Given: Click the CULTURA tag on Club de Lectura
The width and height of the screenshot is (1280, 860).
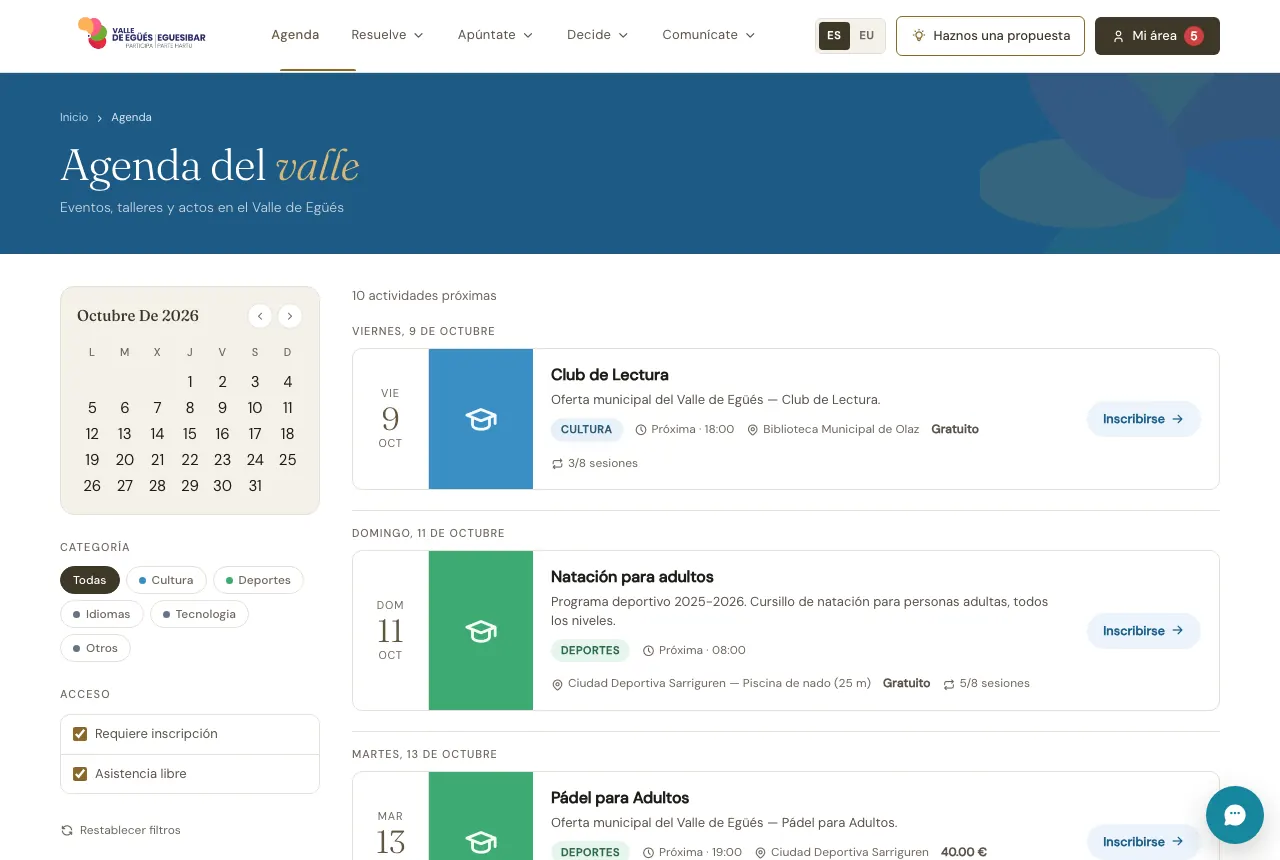Looking at the screenshot, I should click(x=586, y=429).
